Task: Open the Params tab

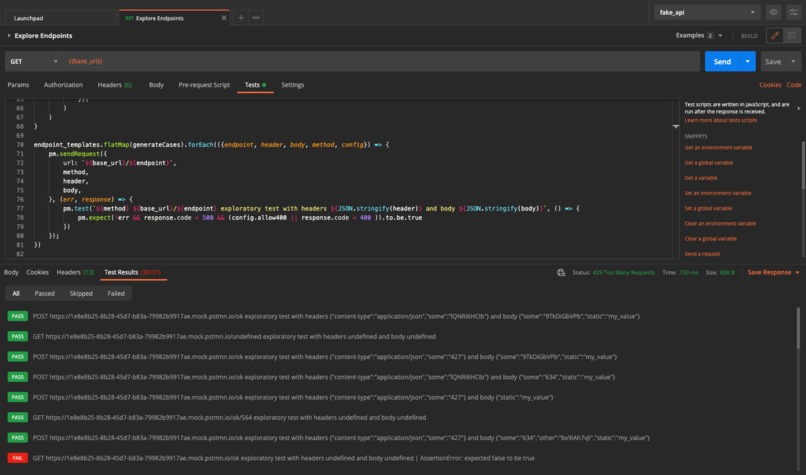Action: tap(18, 85)
